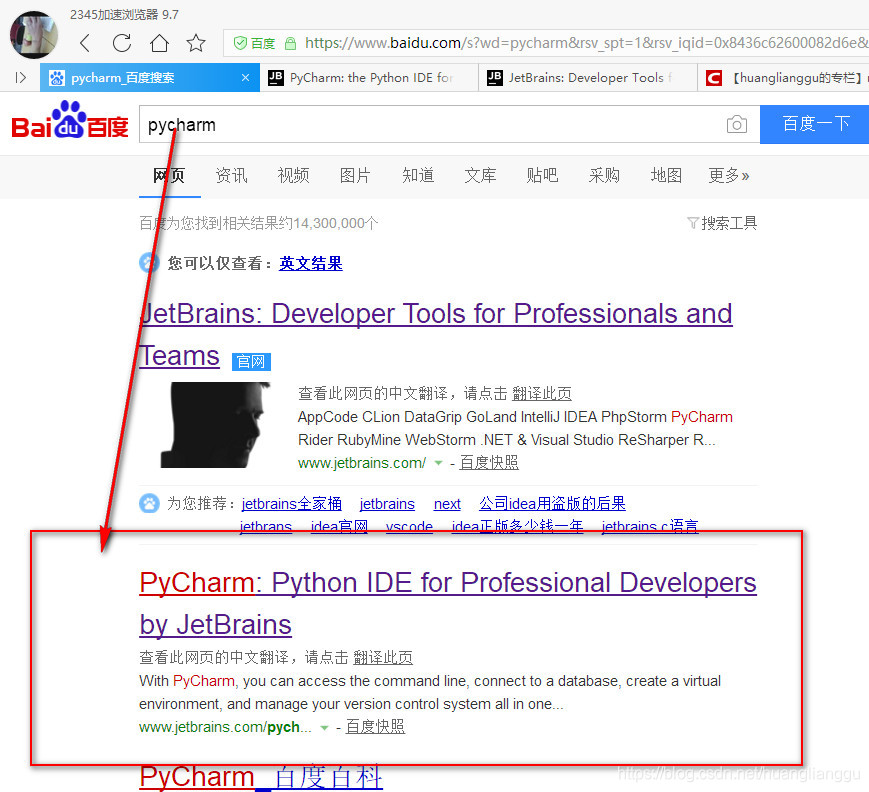Open 百度快照 for PyCharm result

pos(375,727)
